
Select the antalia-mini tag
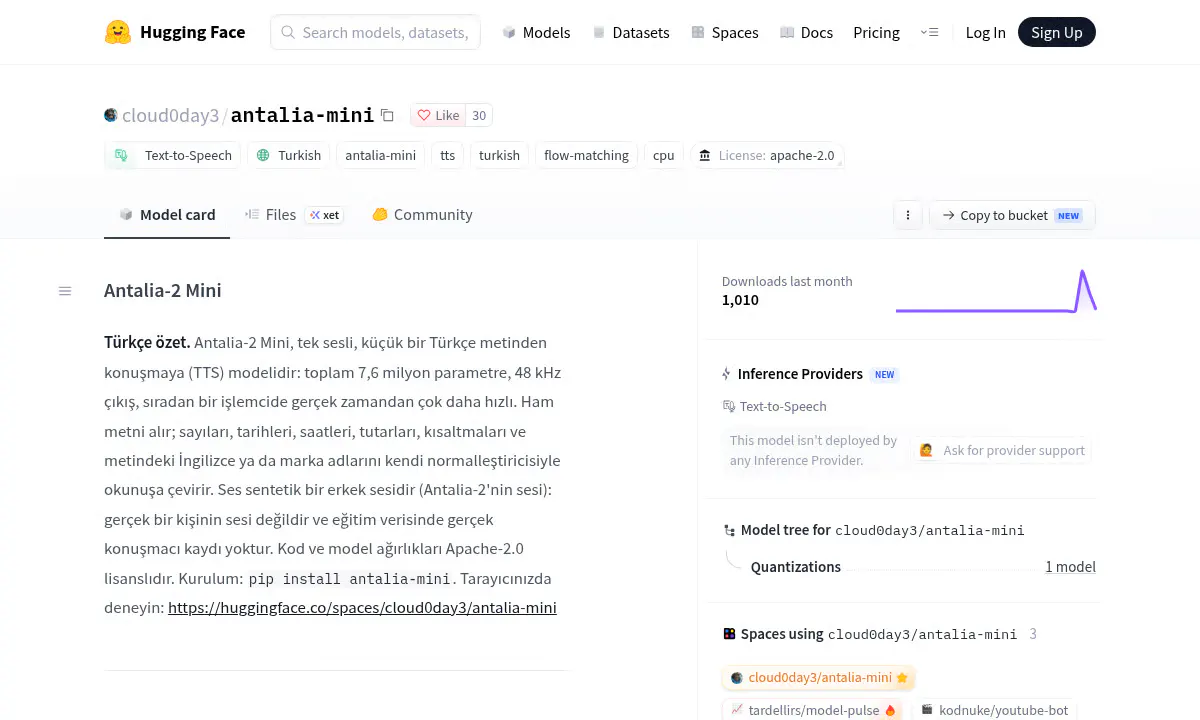[x=380, y=155]
